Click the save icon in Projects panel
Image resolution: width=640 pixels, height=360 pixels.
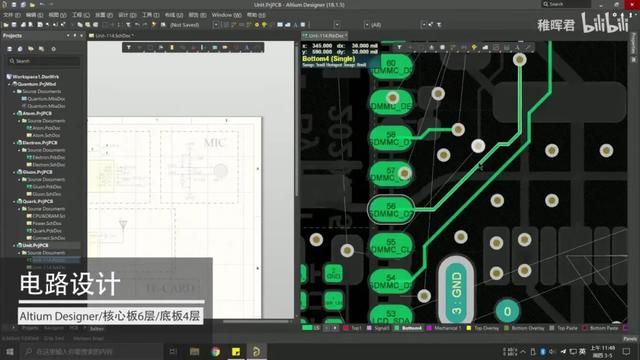pos(10,49)
